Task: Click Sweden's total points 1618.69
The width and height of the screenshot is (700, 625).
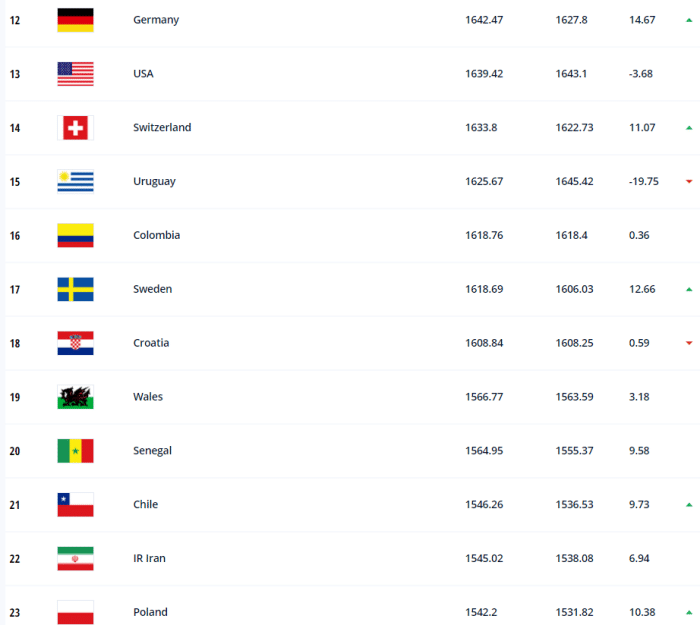Action: click(x=485, y=290)
